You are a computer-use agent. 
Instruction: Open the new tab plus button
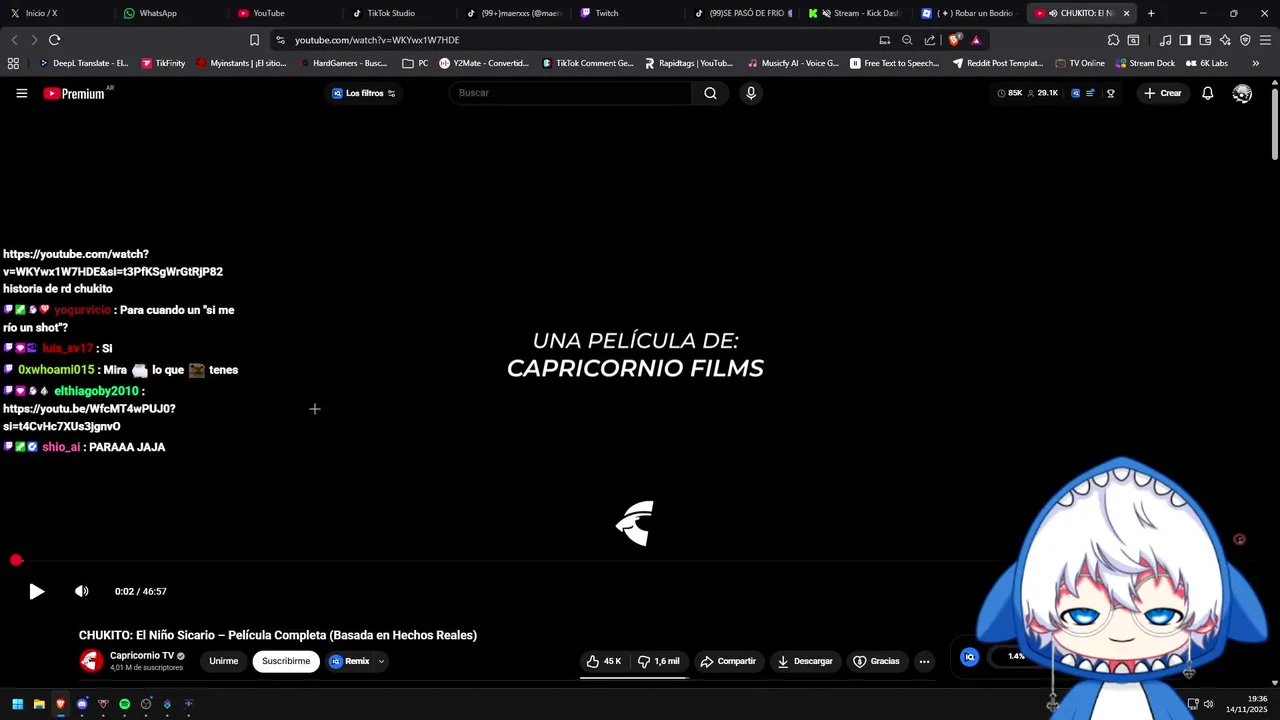tap(1151, 13)
